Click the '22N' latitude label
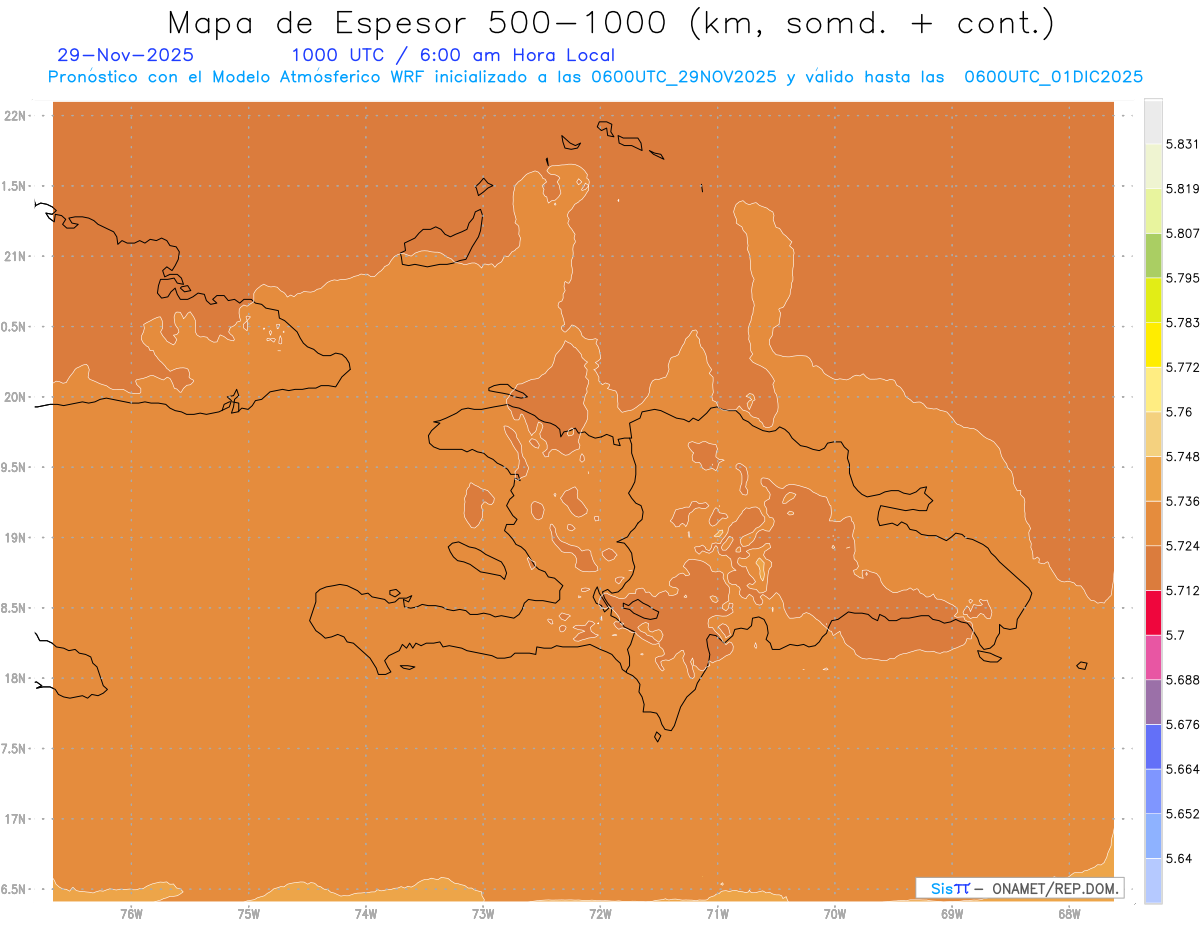This screenshot has height=927, width=1200. coord(16,116)
